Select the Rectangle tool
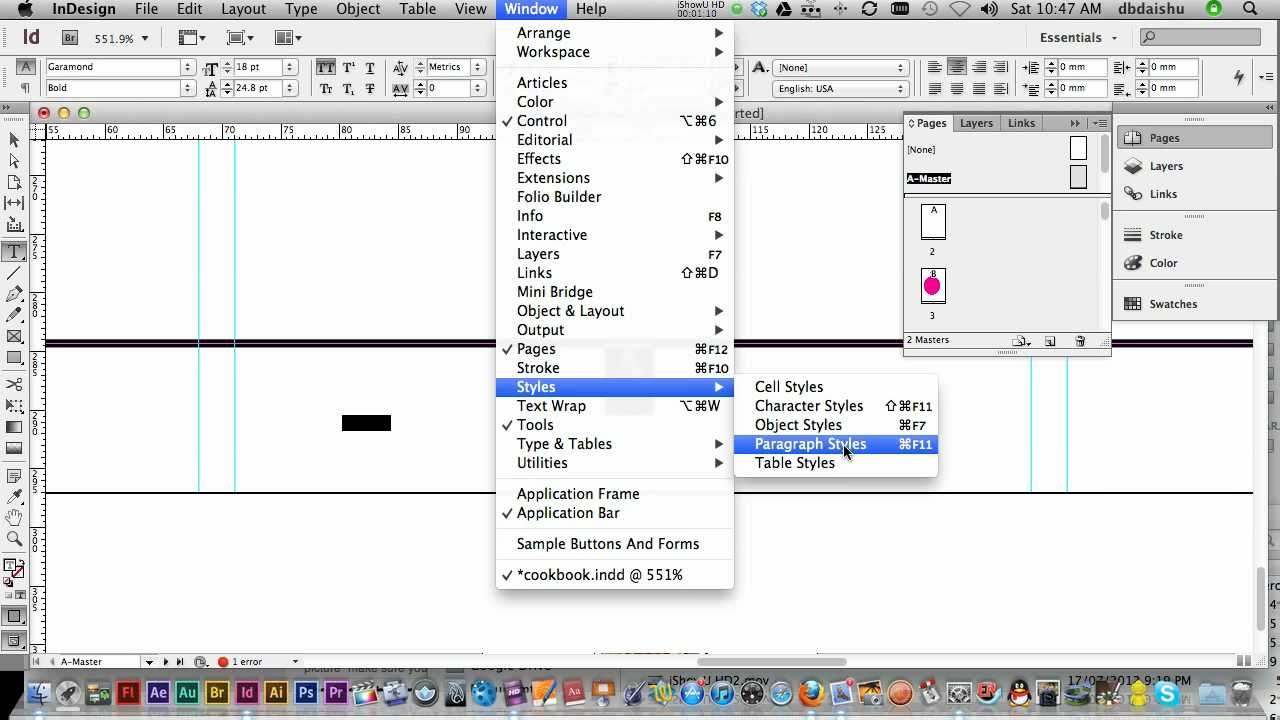The image size is (1280, 720). [14, 357]
